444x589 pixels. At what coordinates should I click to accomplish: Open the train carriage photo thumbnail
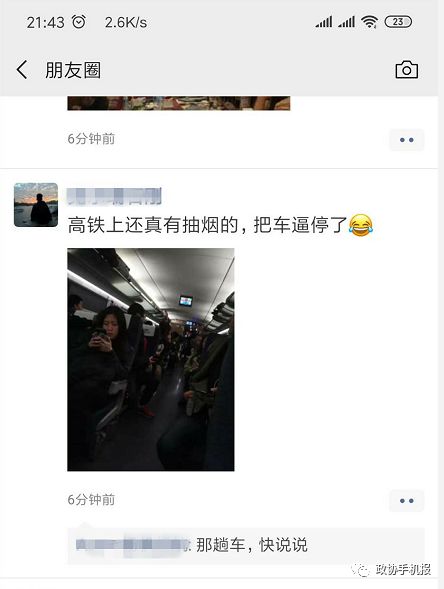[151, 359]
